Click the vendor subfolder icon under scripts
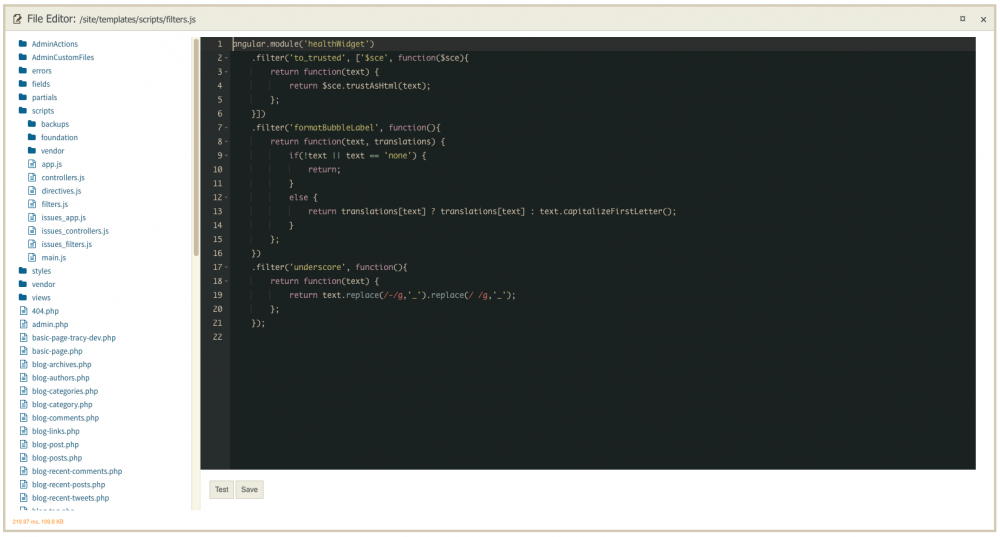Screen dimensions: 1000x537 tap(31, 151)
